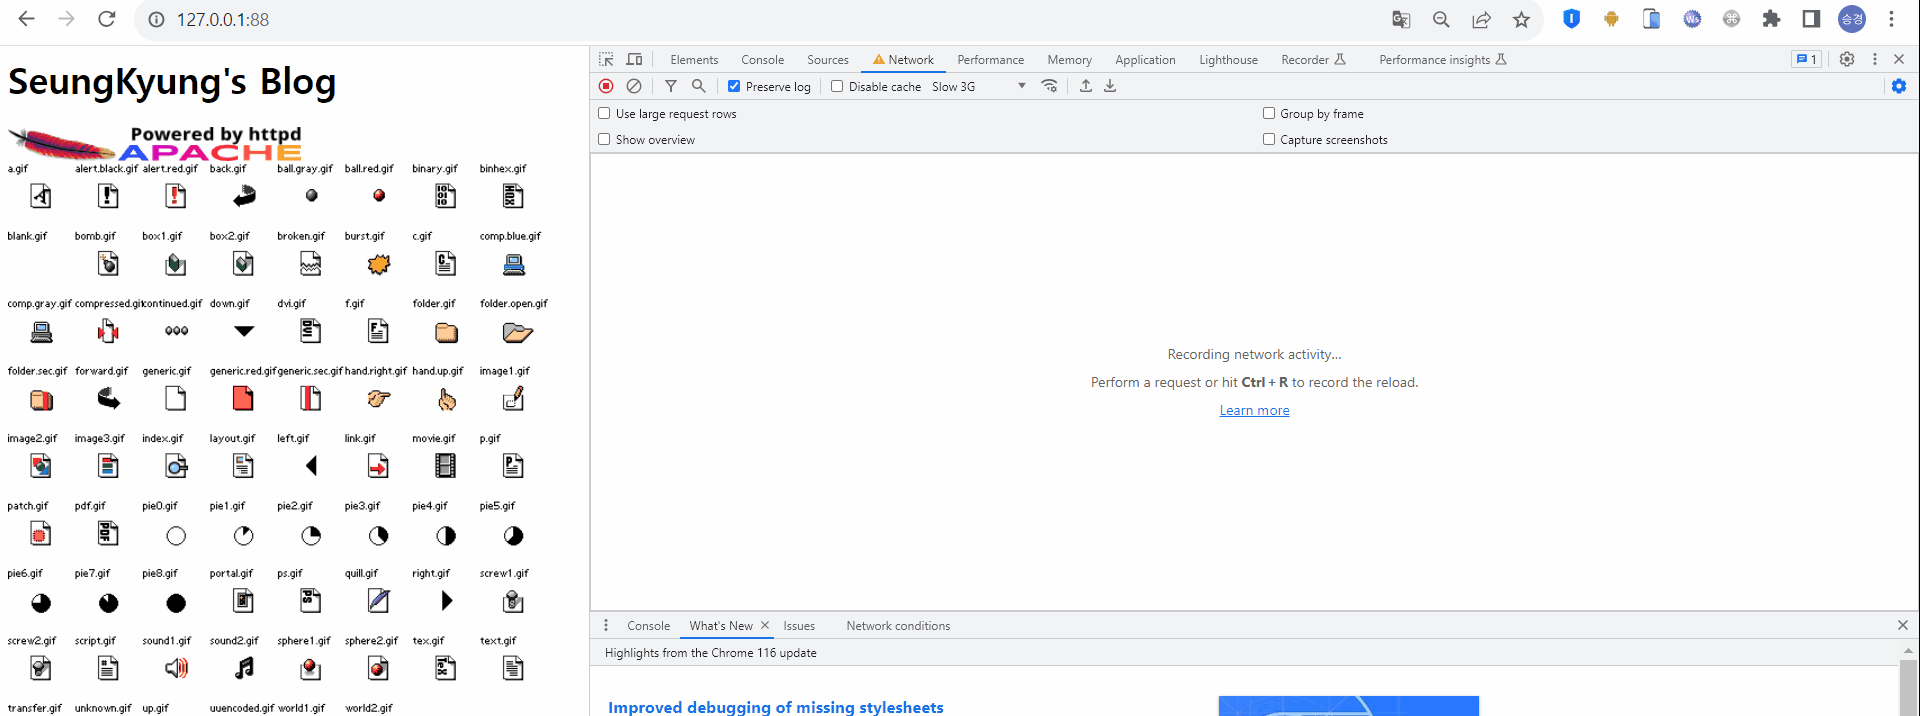Bookmark this page with star icon
The image size is (1920, 716).
tap(1521, 19)
